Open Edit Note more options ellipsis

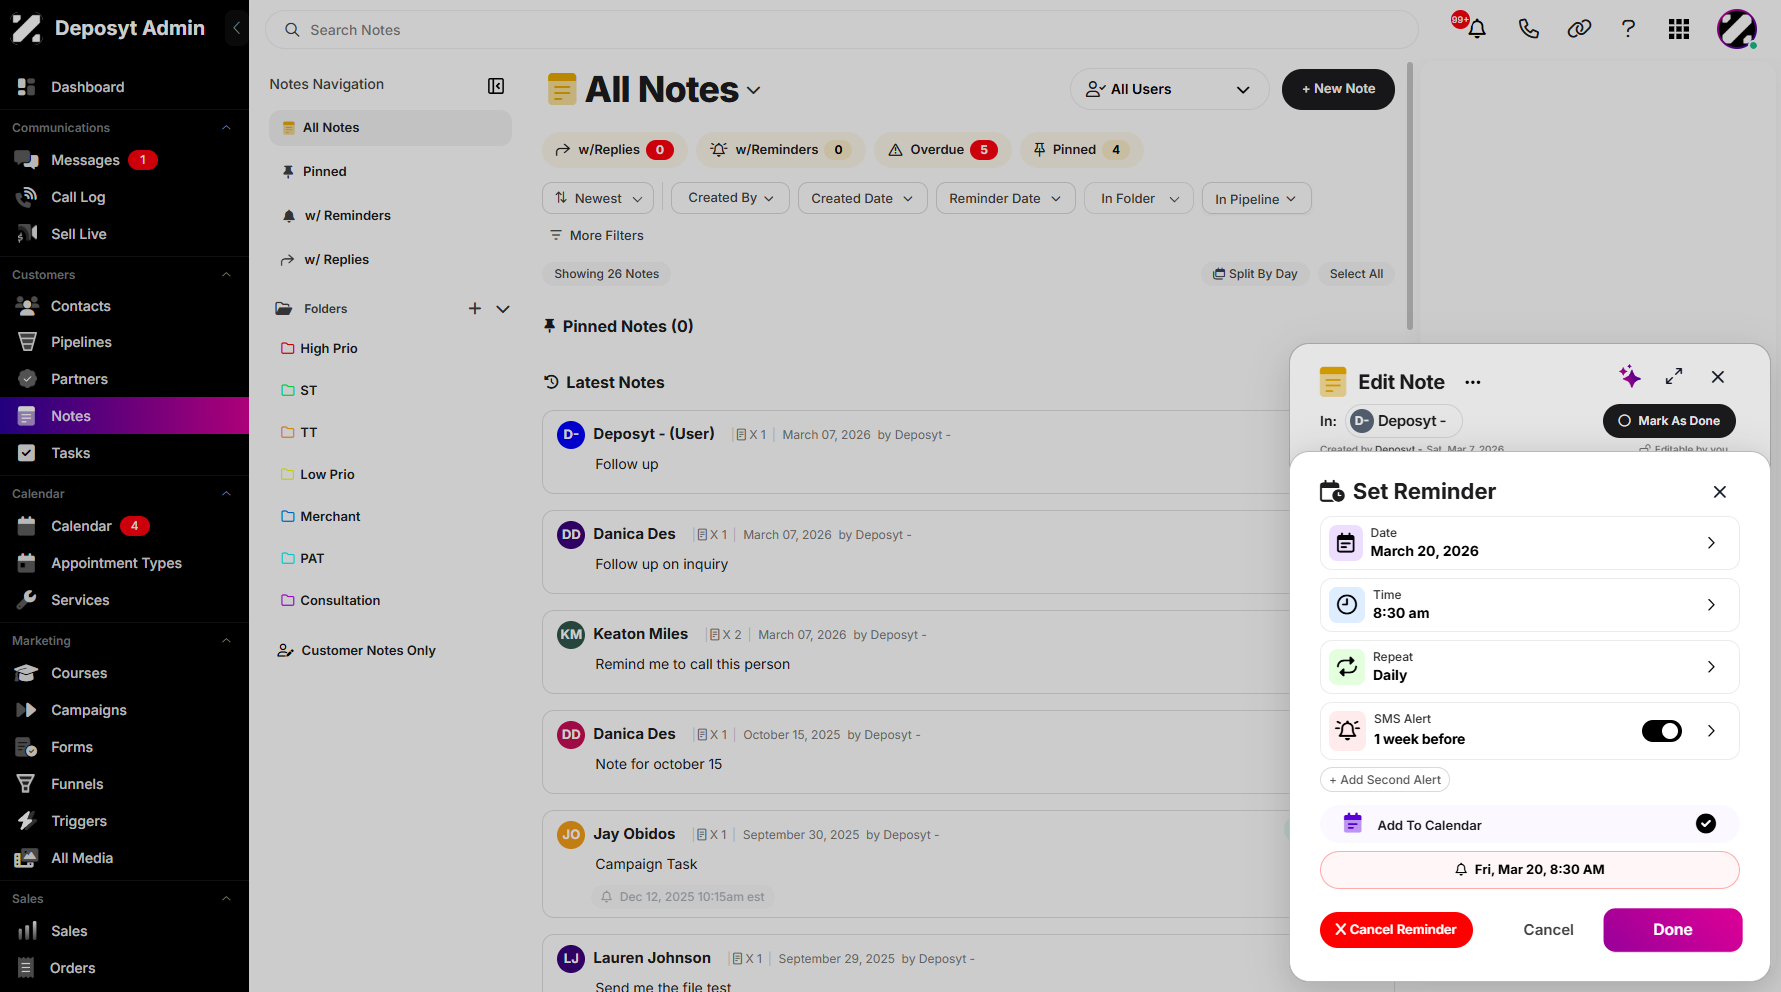tap(1473, 382)
